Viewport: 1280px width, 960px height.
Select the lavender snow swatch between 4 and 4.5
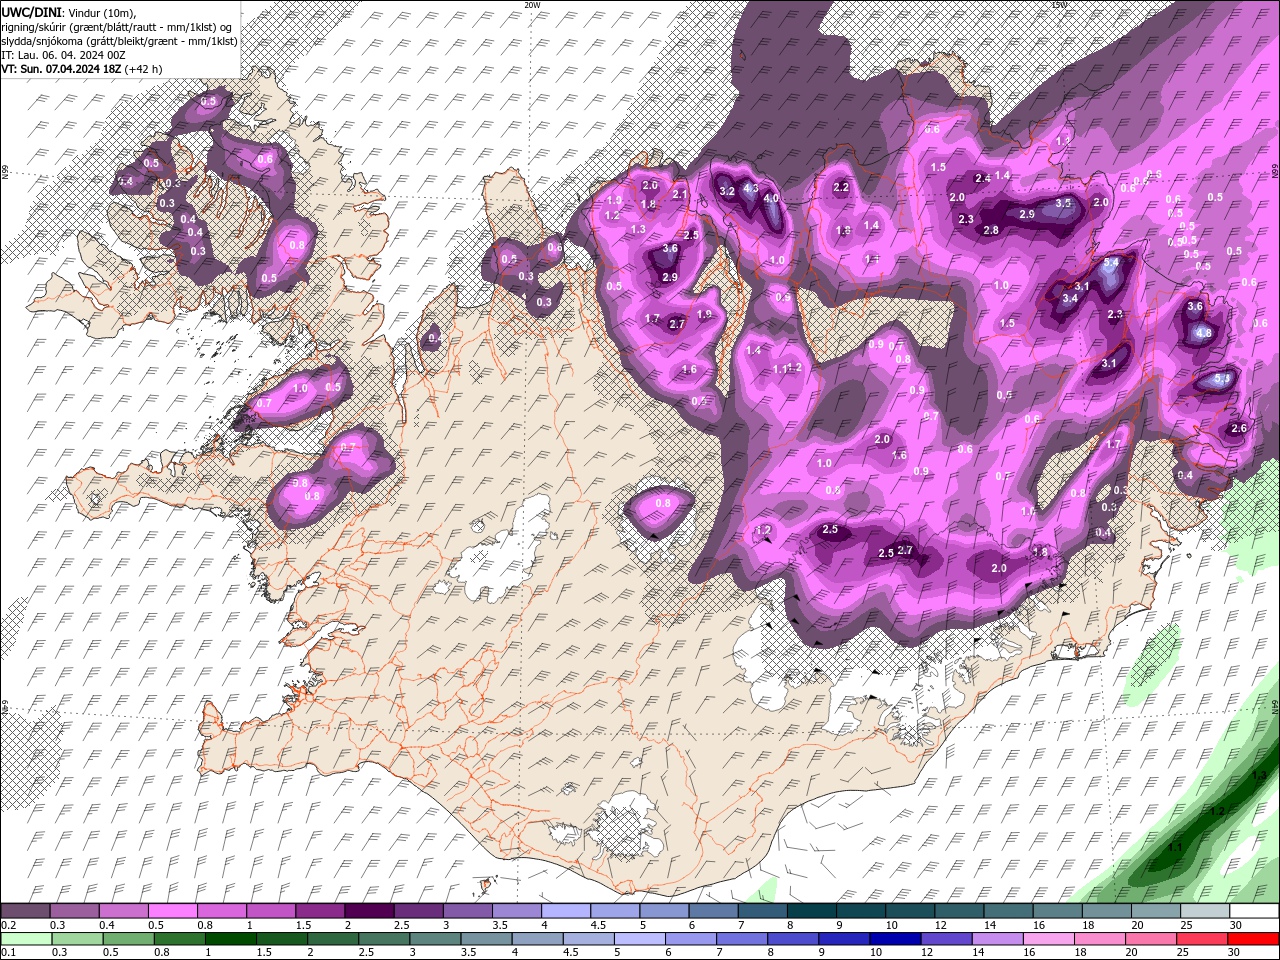(x=565, y=911)
